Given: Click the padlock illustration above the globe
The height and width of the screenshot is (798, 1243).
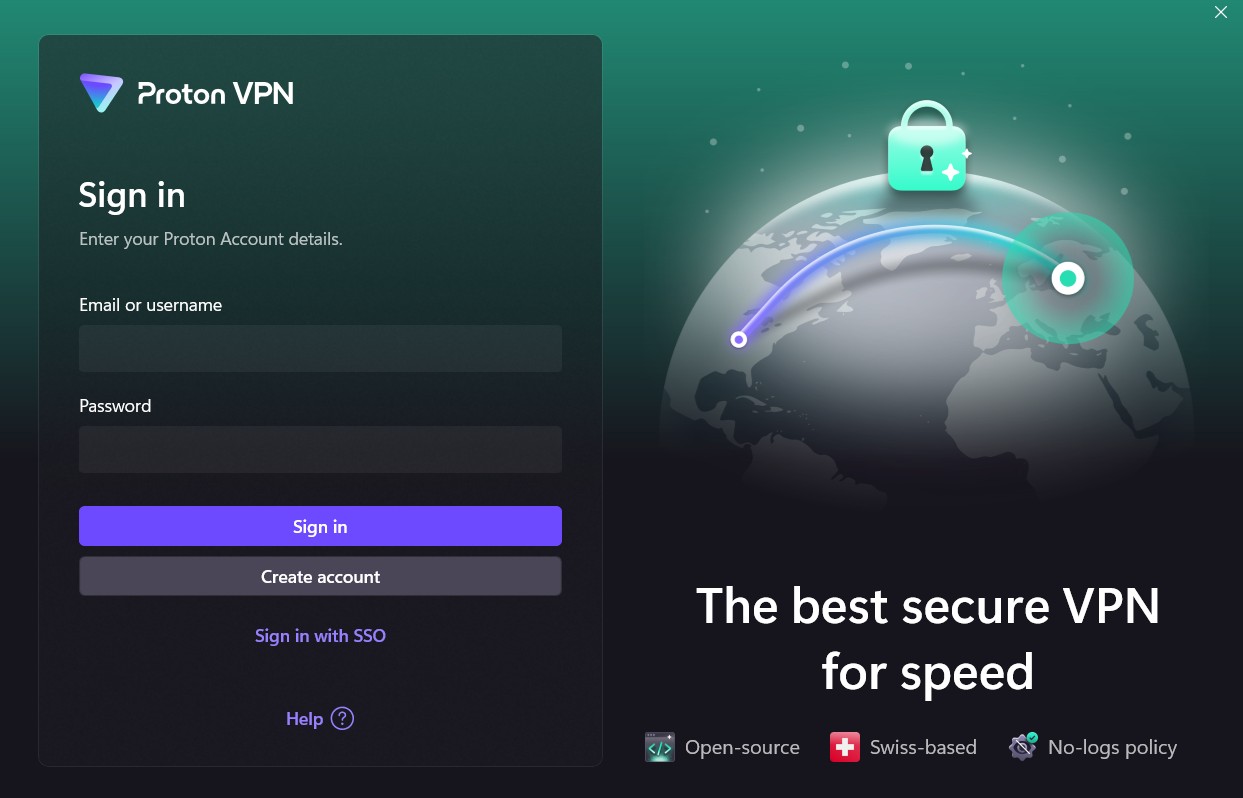Looking at the screenshot, I should (928, 146).
